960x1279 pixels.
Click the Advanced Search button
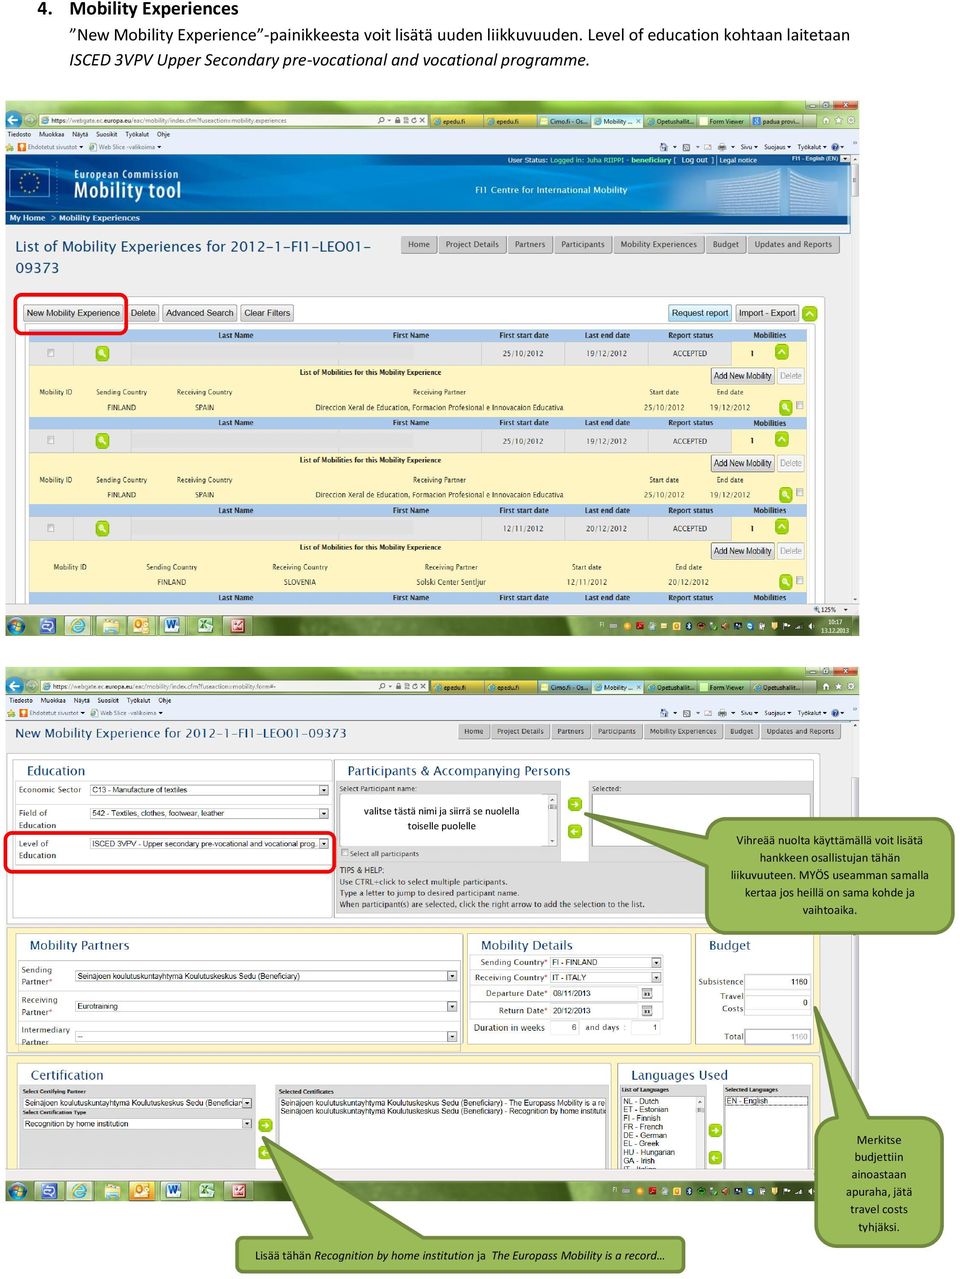click(200, 313)
